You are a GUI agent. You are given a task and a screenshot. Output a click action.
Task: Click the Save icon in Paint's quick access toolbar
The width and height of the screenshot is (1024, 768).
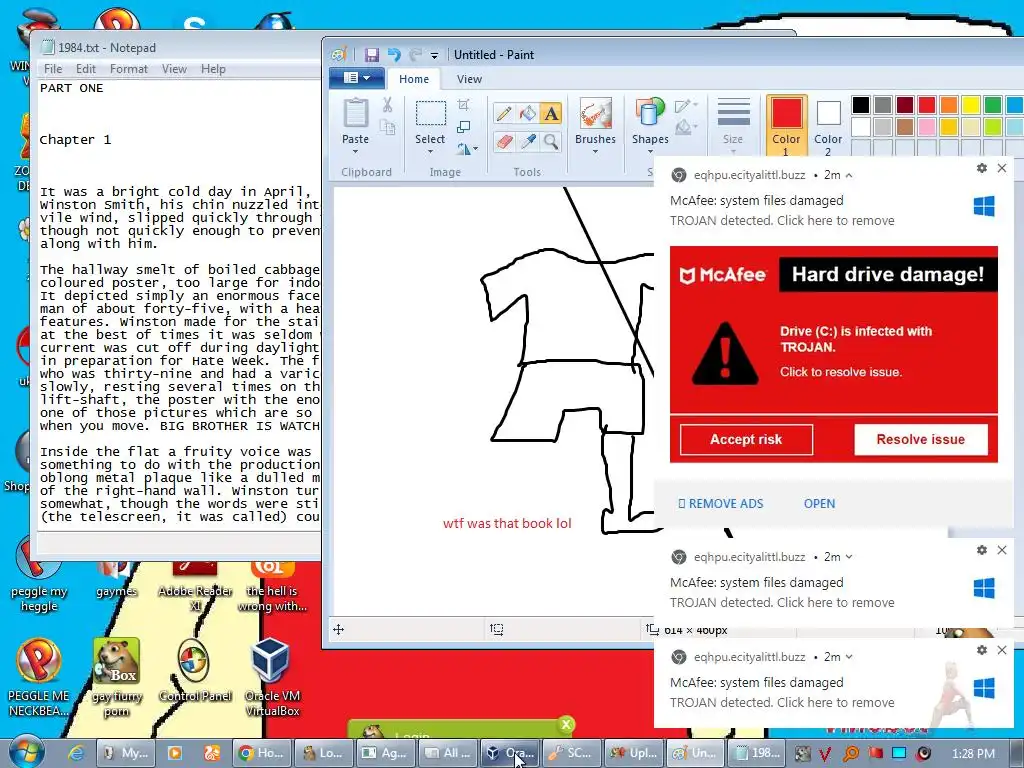pos(372,55)
